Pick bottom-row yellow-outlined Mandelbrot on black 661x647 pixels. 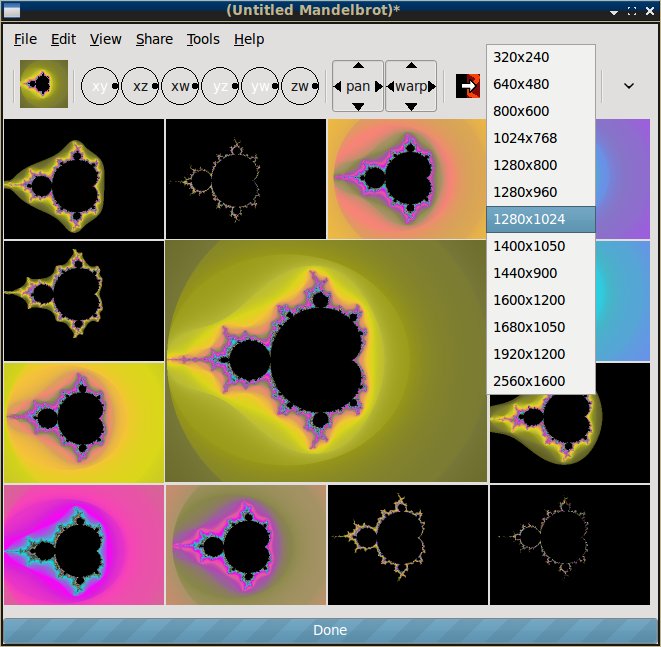pyautogui.click(x=408, y=545)
